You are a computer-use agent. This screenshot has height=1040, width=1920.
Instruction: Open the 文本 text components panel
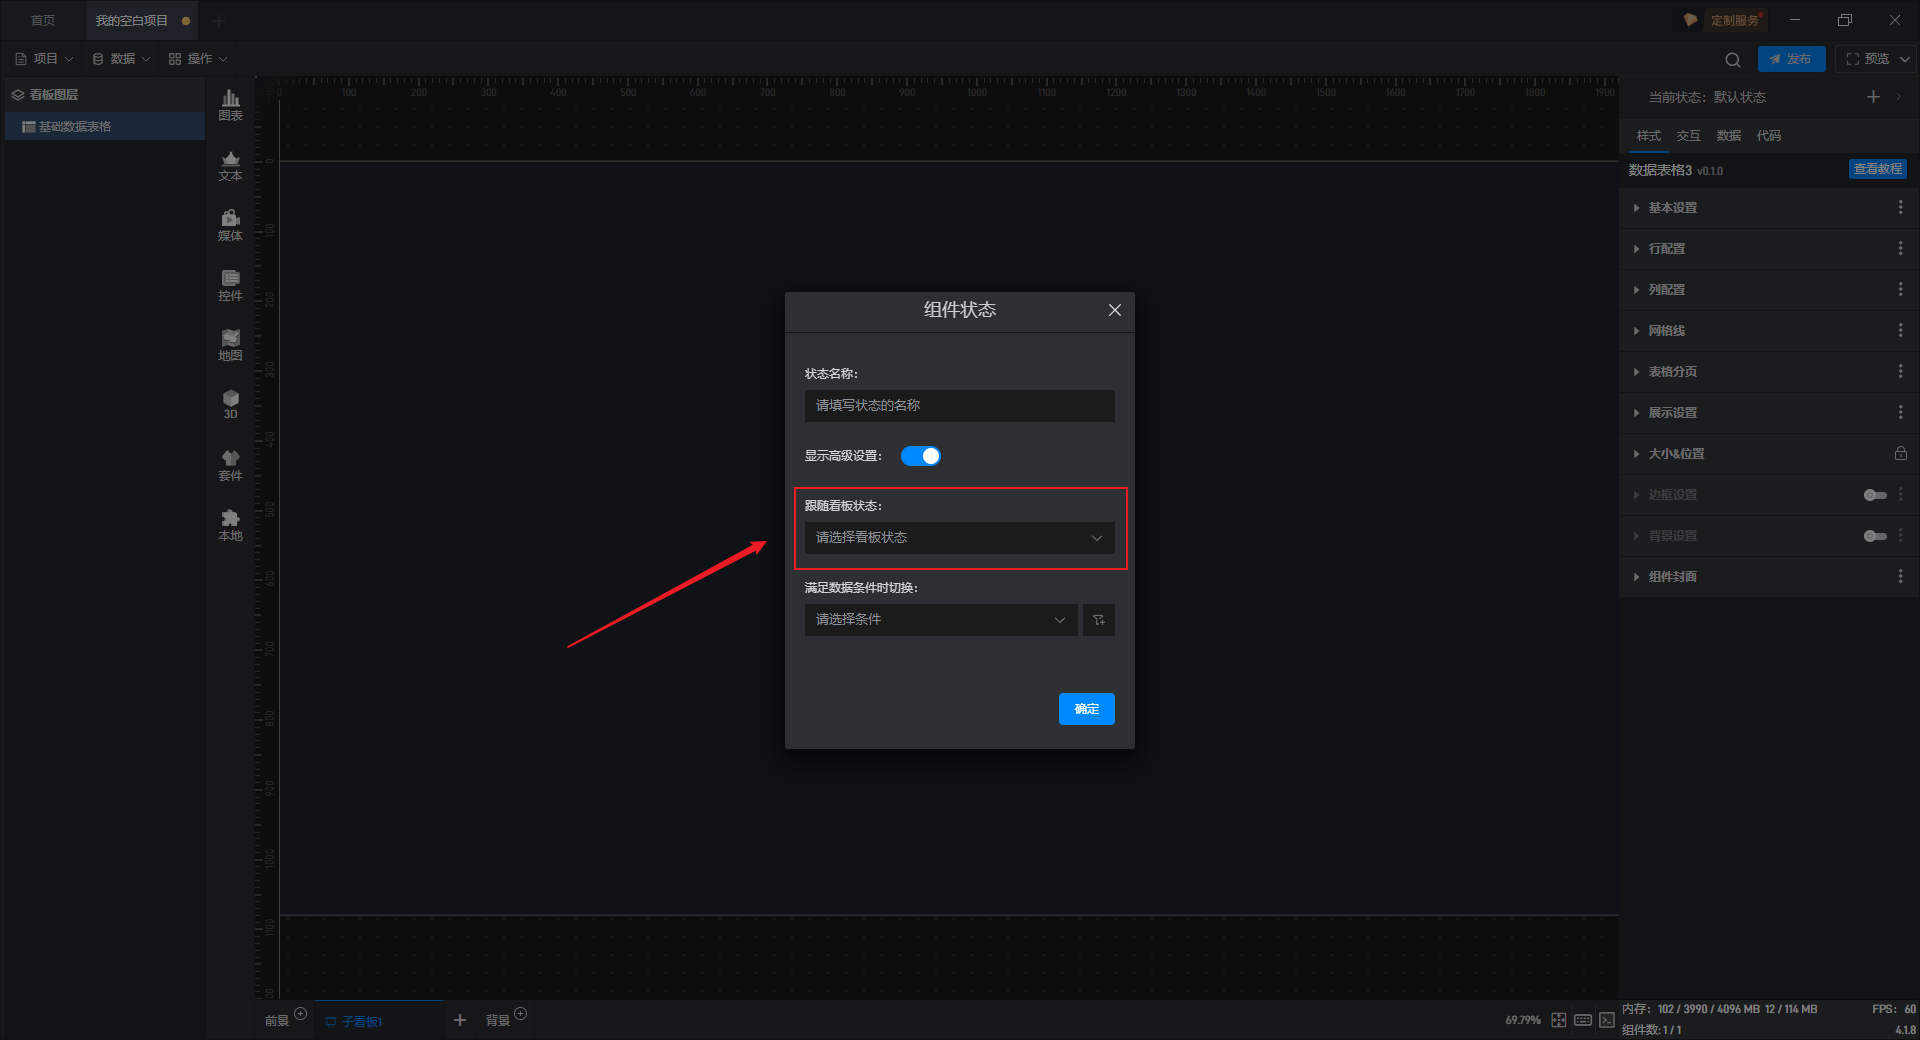230,166
